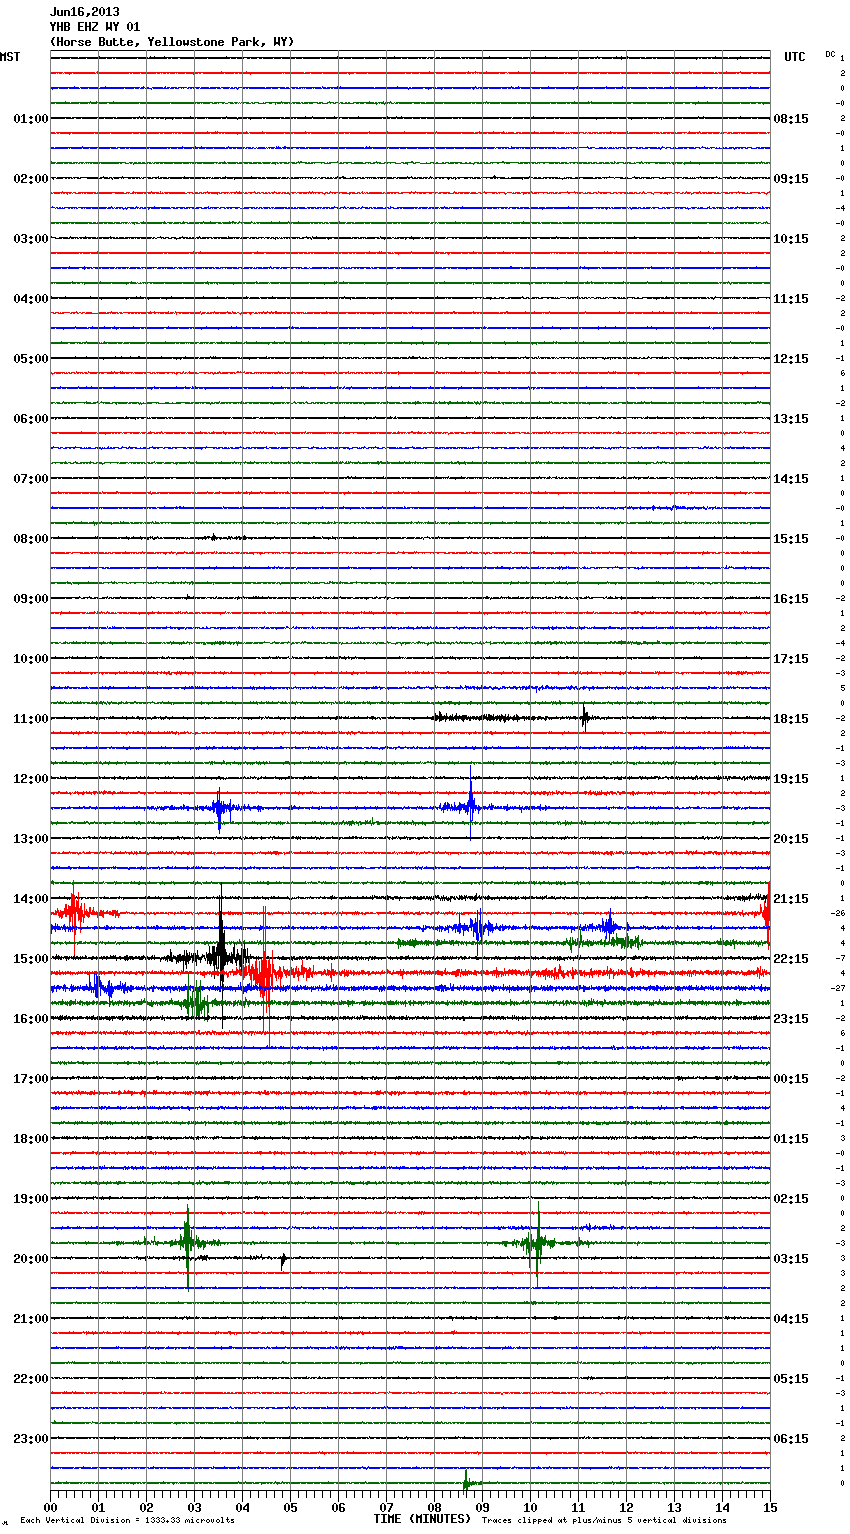Click the '16:15' UTC time label
The width and height of the screenshot is (850, 1534).
coord(791,599)
